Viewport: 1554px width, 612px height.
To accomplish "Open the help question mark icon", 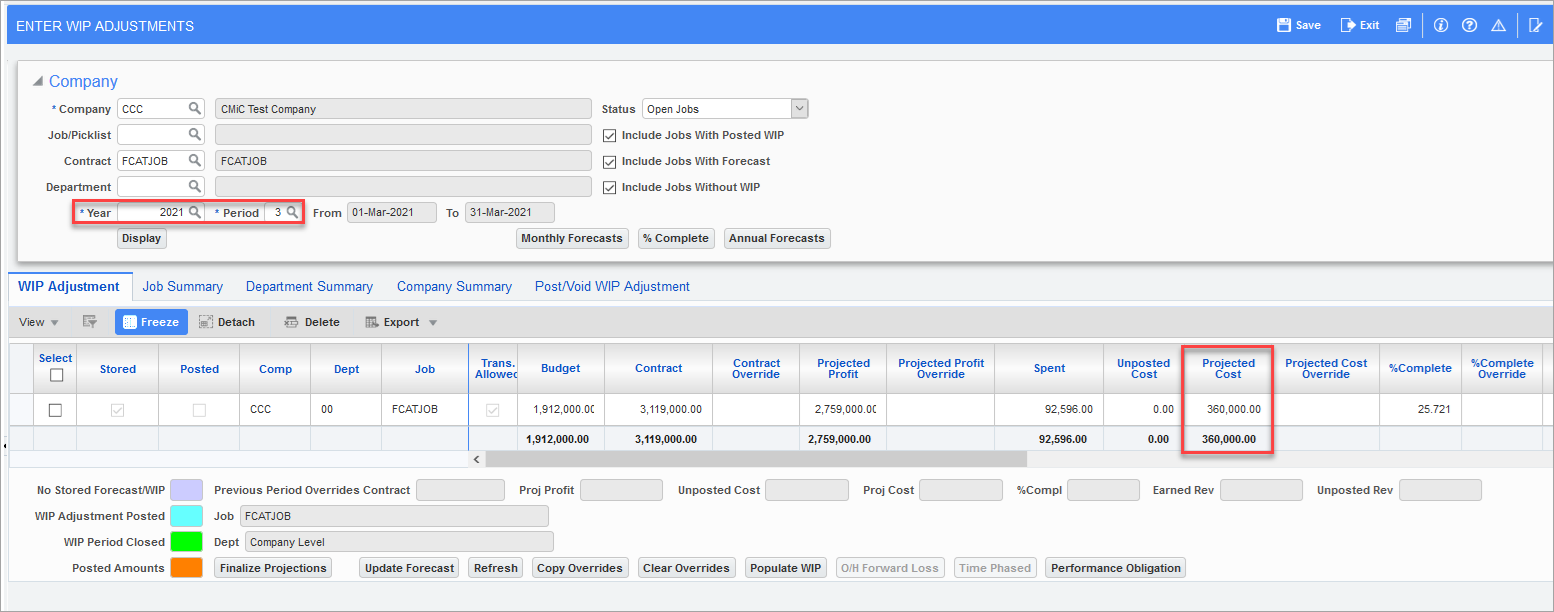I will (x=1469, y=25).
